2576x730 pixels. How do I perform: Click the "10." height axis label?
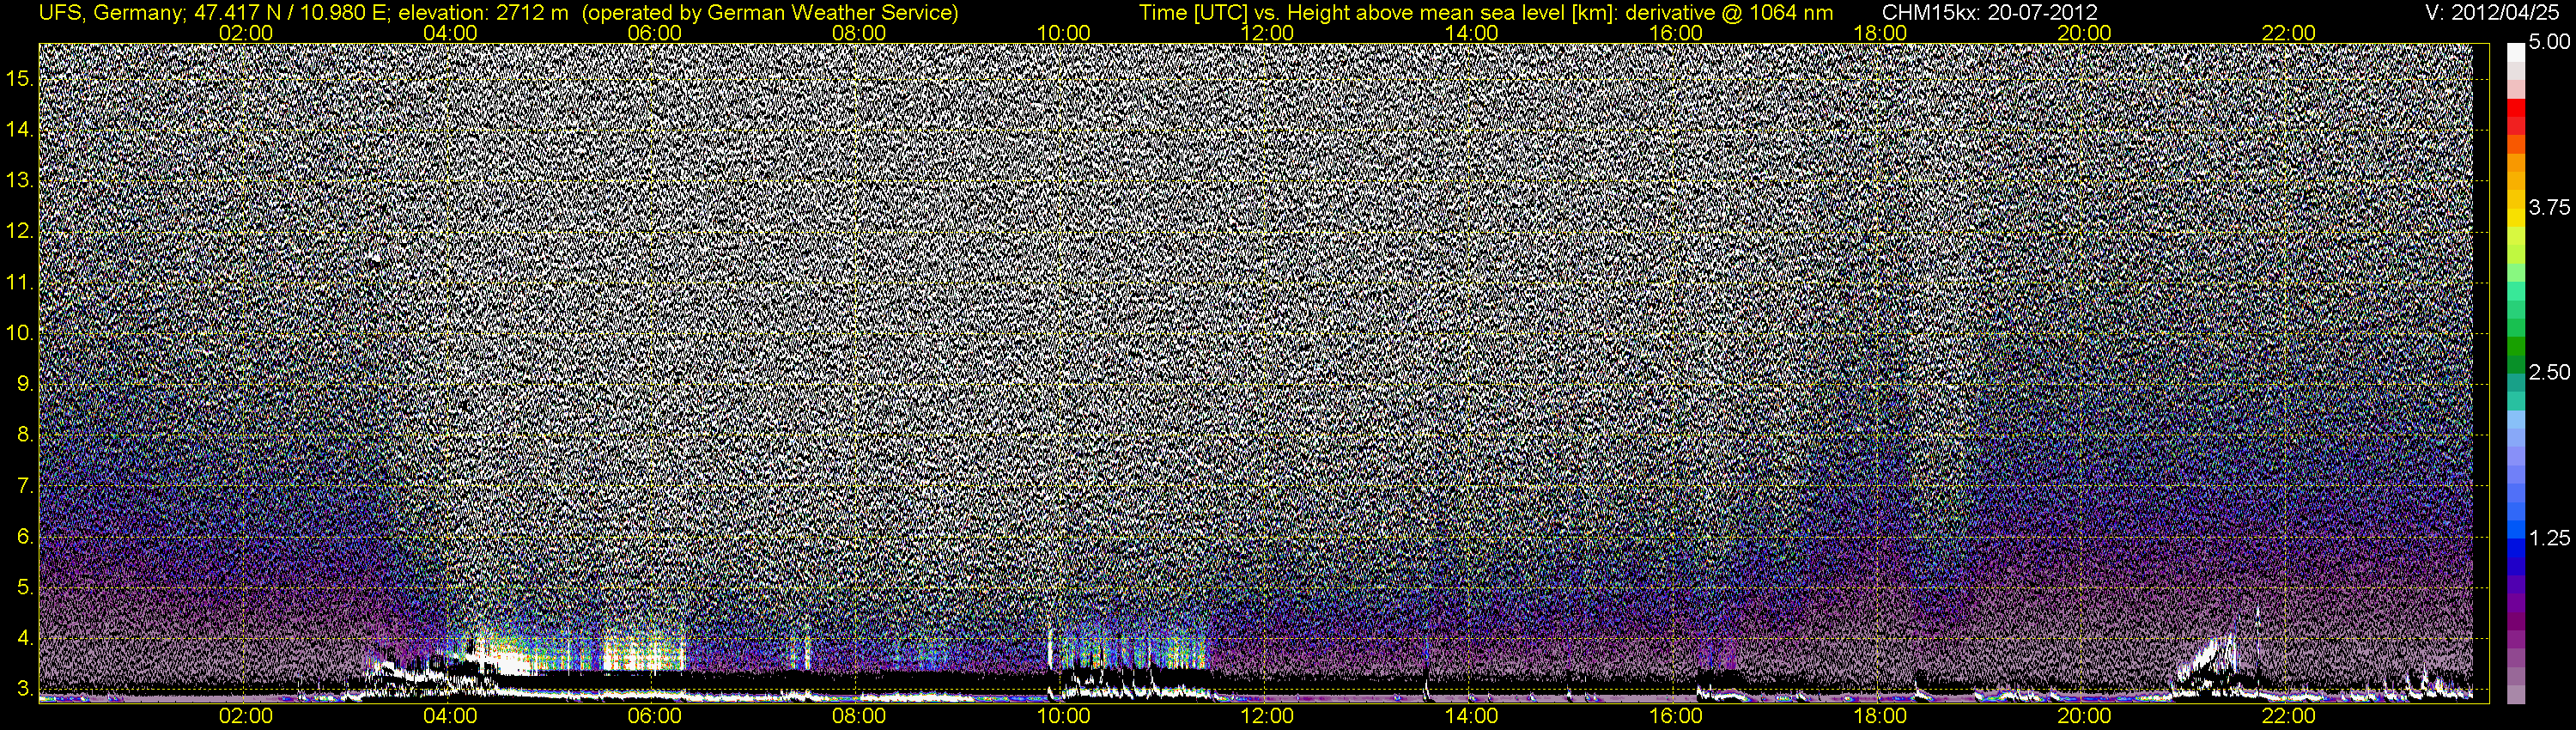click(x=20, y=333)
